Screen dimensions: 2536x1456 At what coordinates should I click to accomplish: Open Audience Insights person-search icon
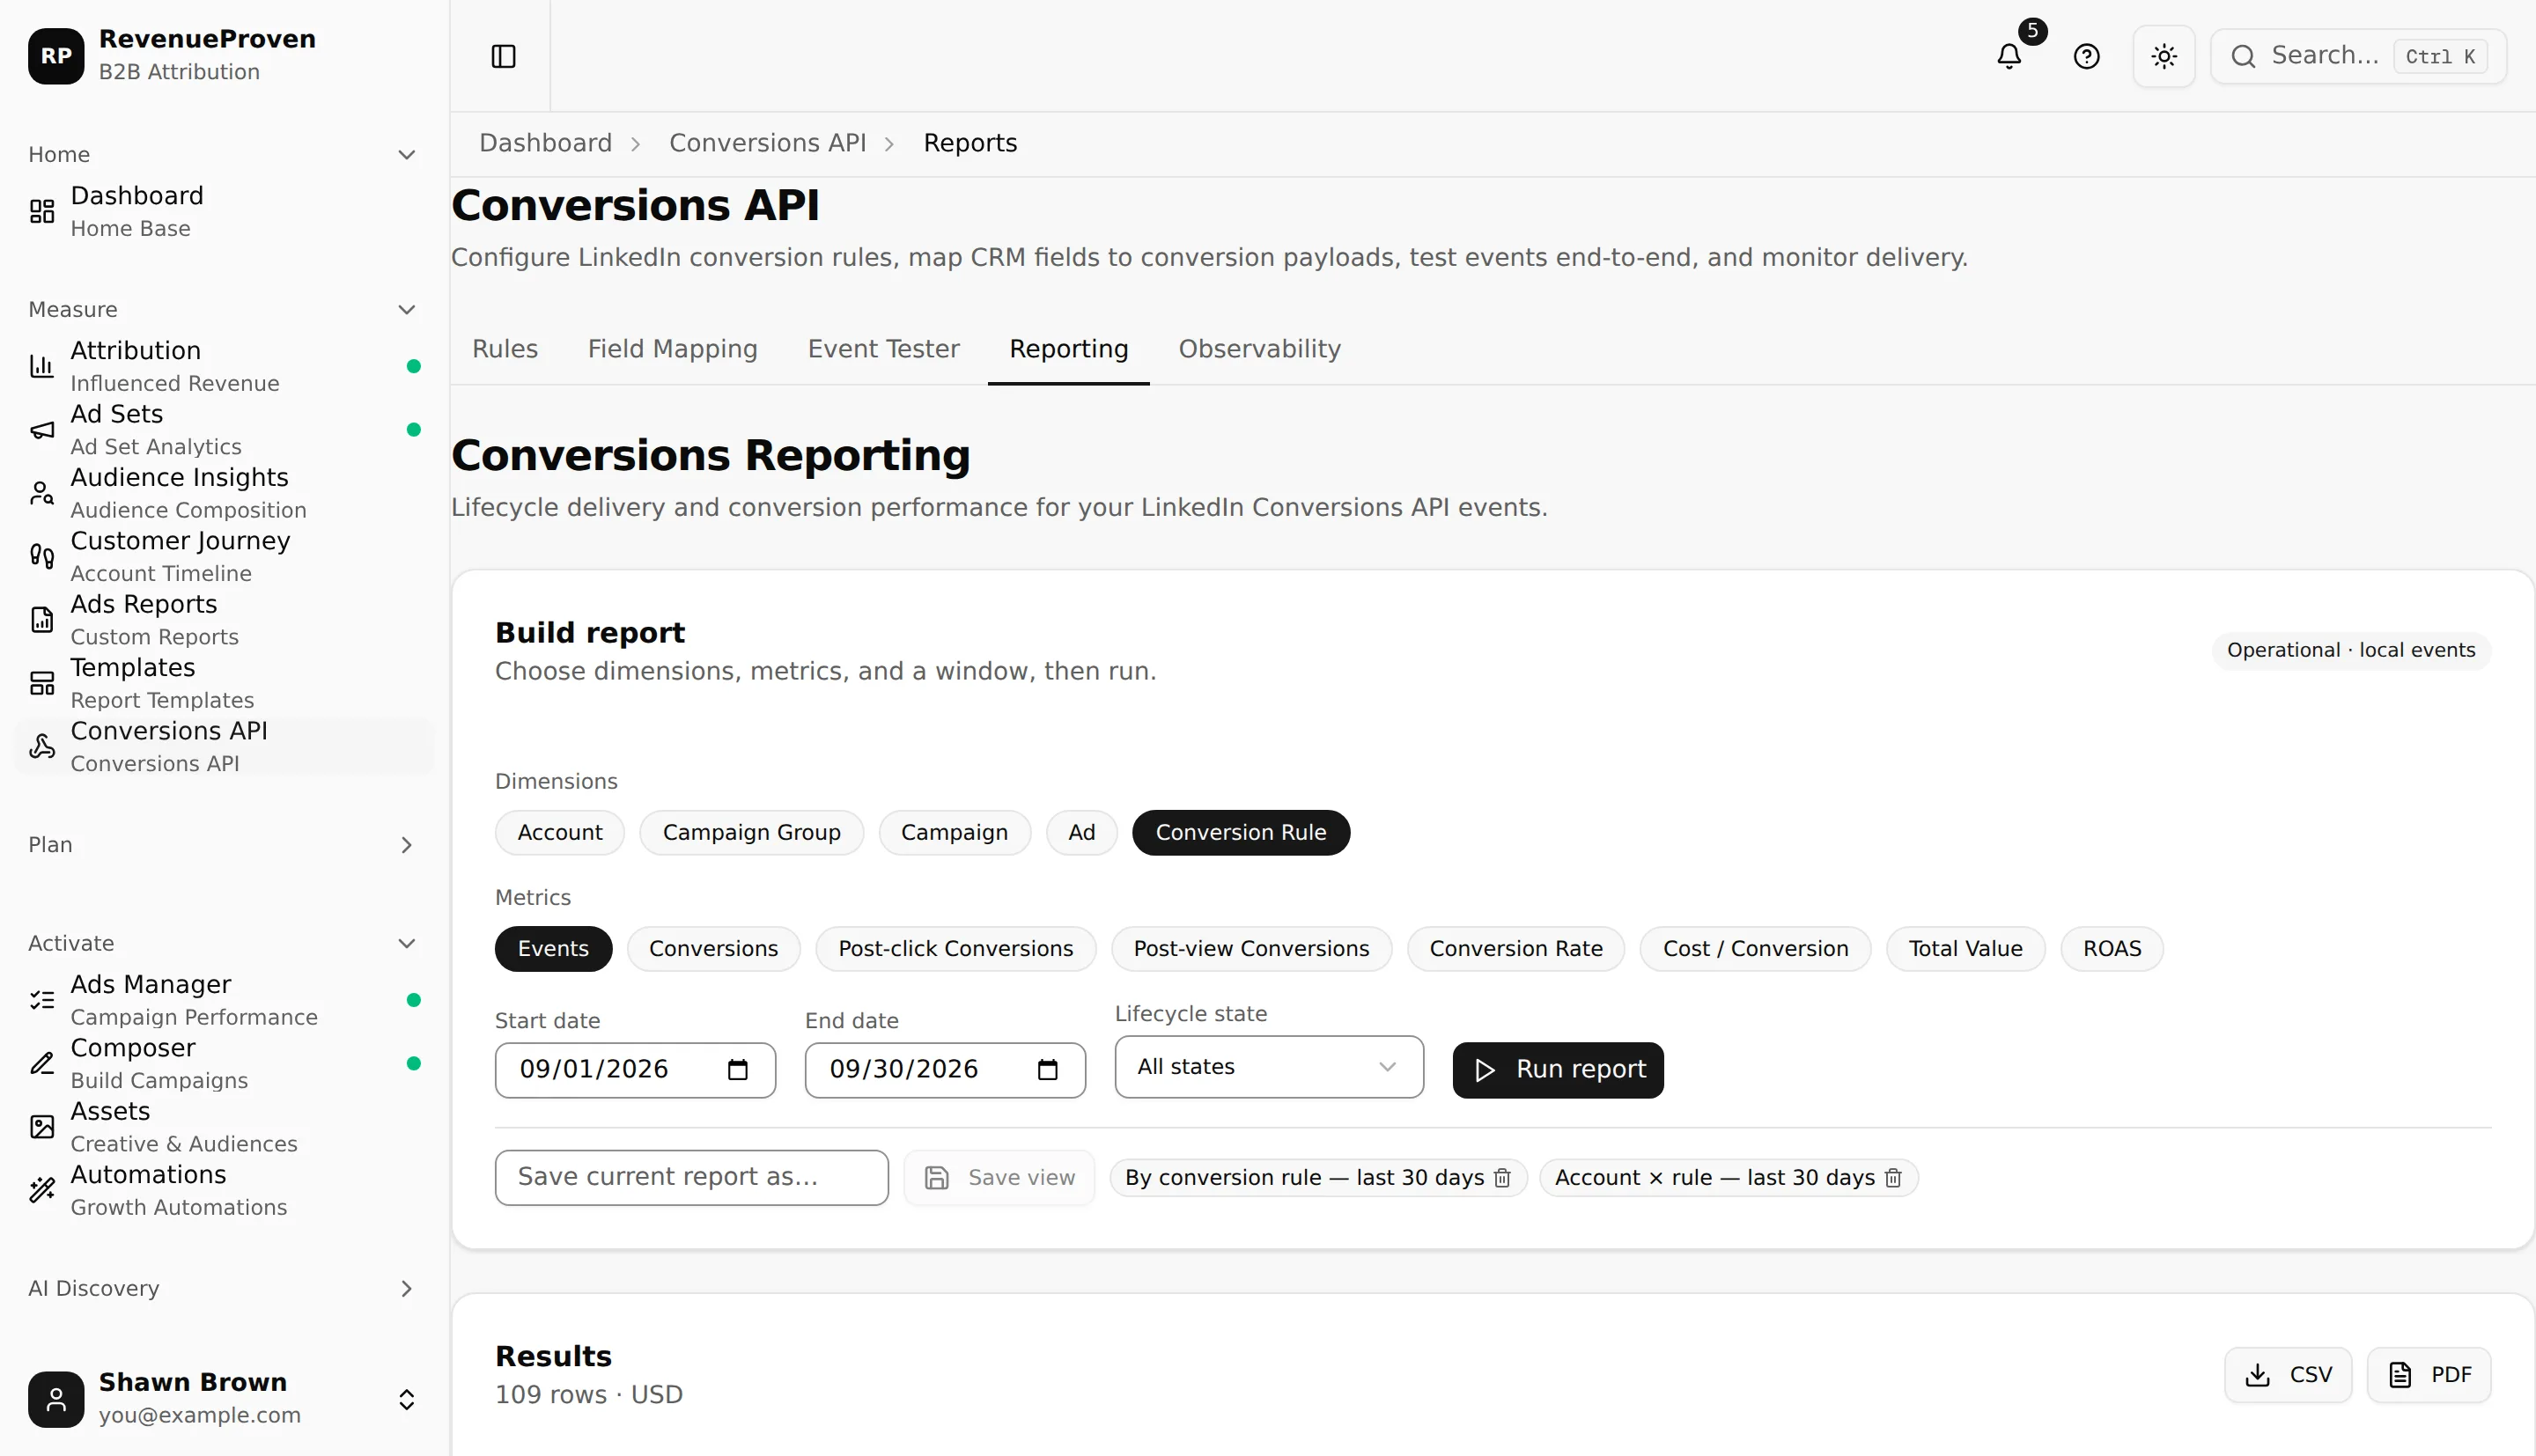click(x=42, y=493)
